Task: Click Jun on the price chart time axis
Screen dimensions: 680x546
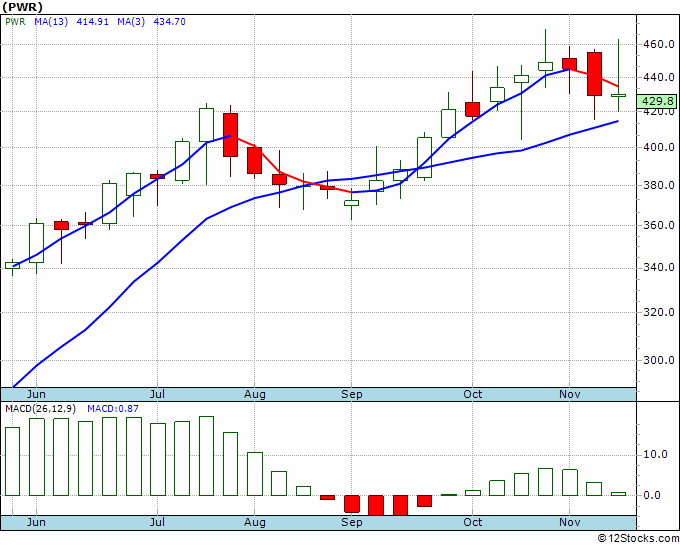Action: click(36, 395)
